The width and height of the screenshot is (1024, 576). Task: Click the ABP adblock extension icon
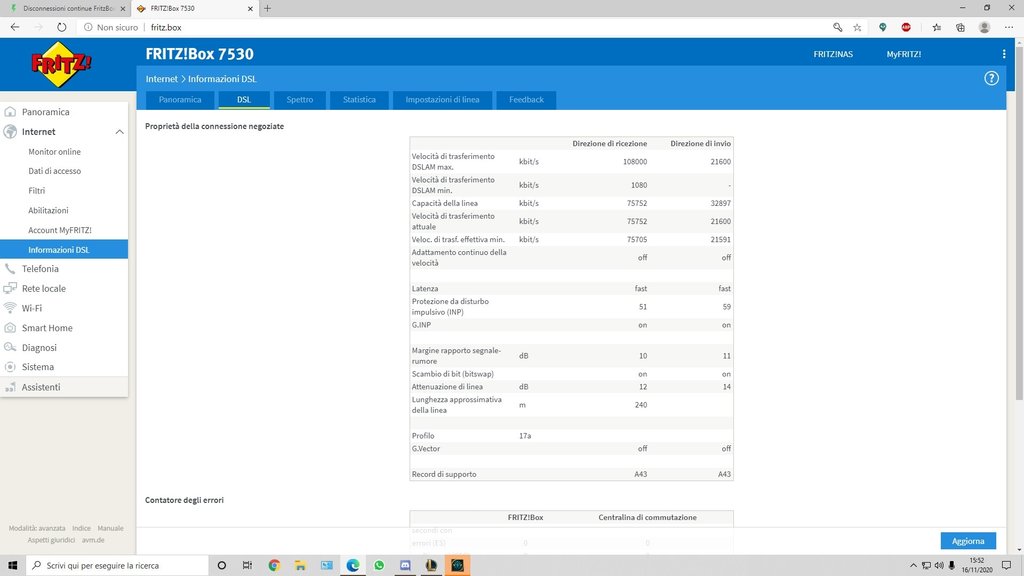(906, 27)
